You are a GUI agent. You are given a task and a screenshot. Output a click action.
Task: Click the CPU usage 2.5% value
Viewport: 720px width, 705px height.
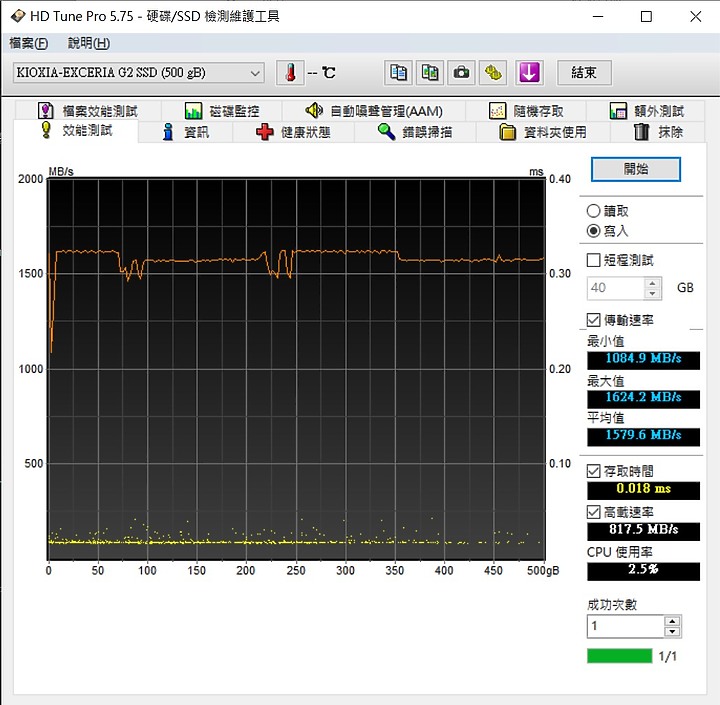tap(643, 571)
